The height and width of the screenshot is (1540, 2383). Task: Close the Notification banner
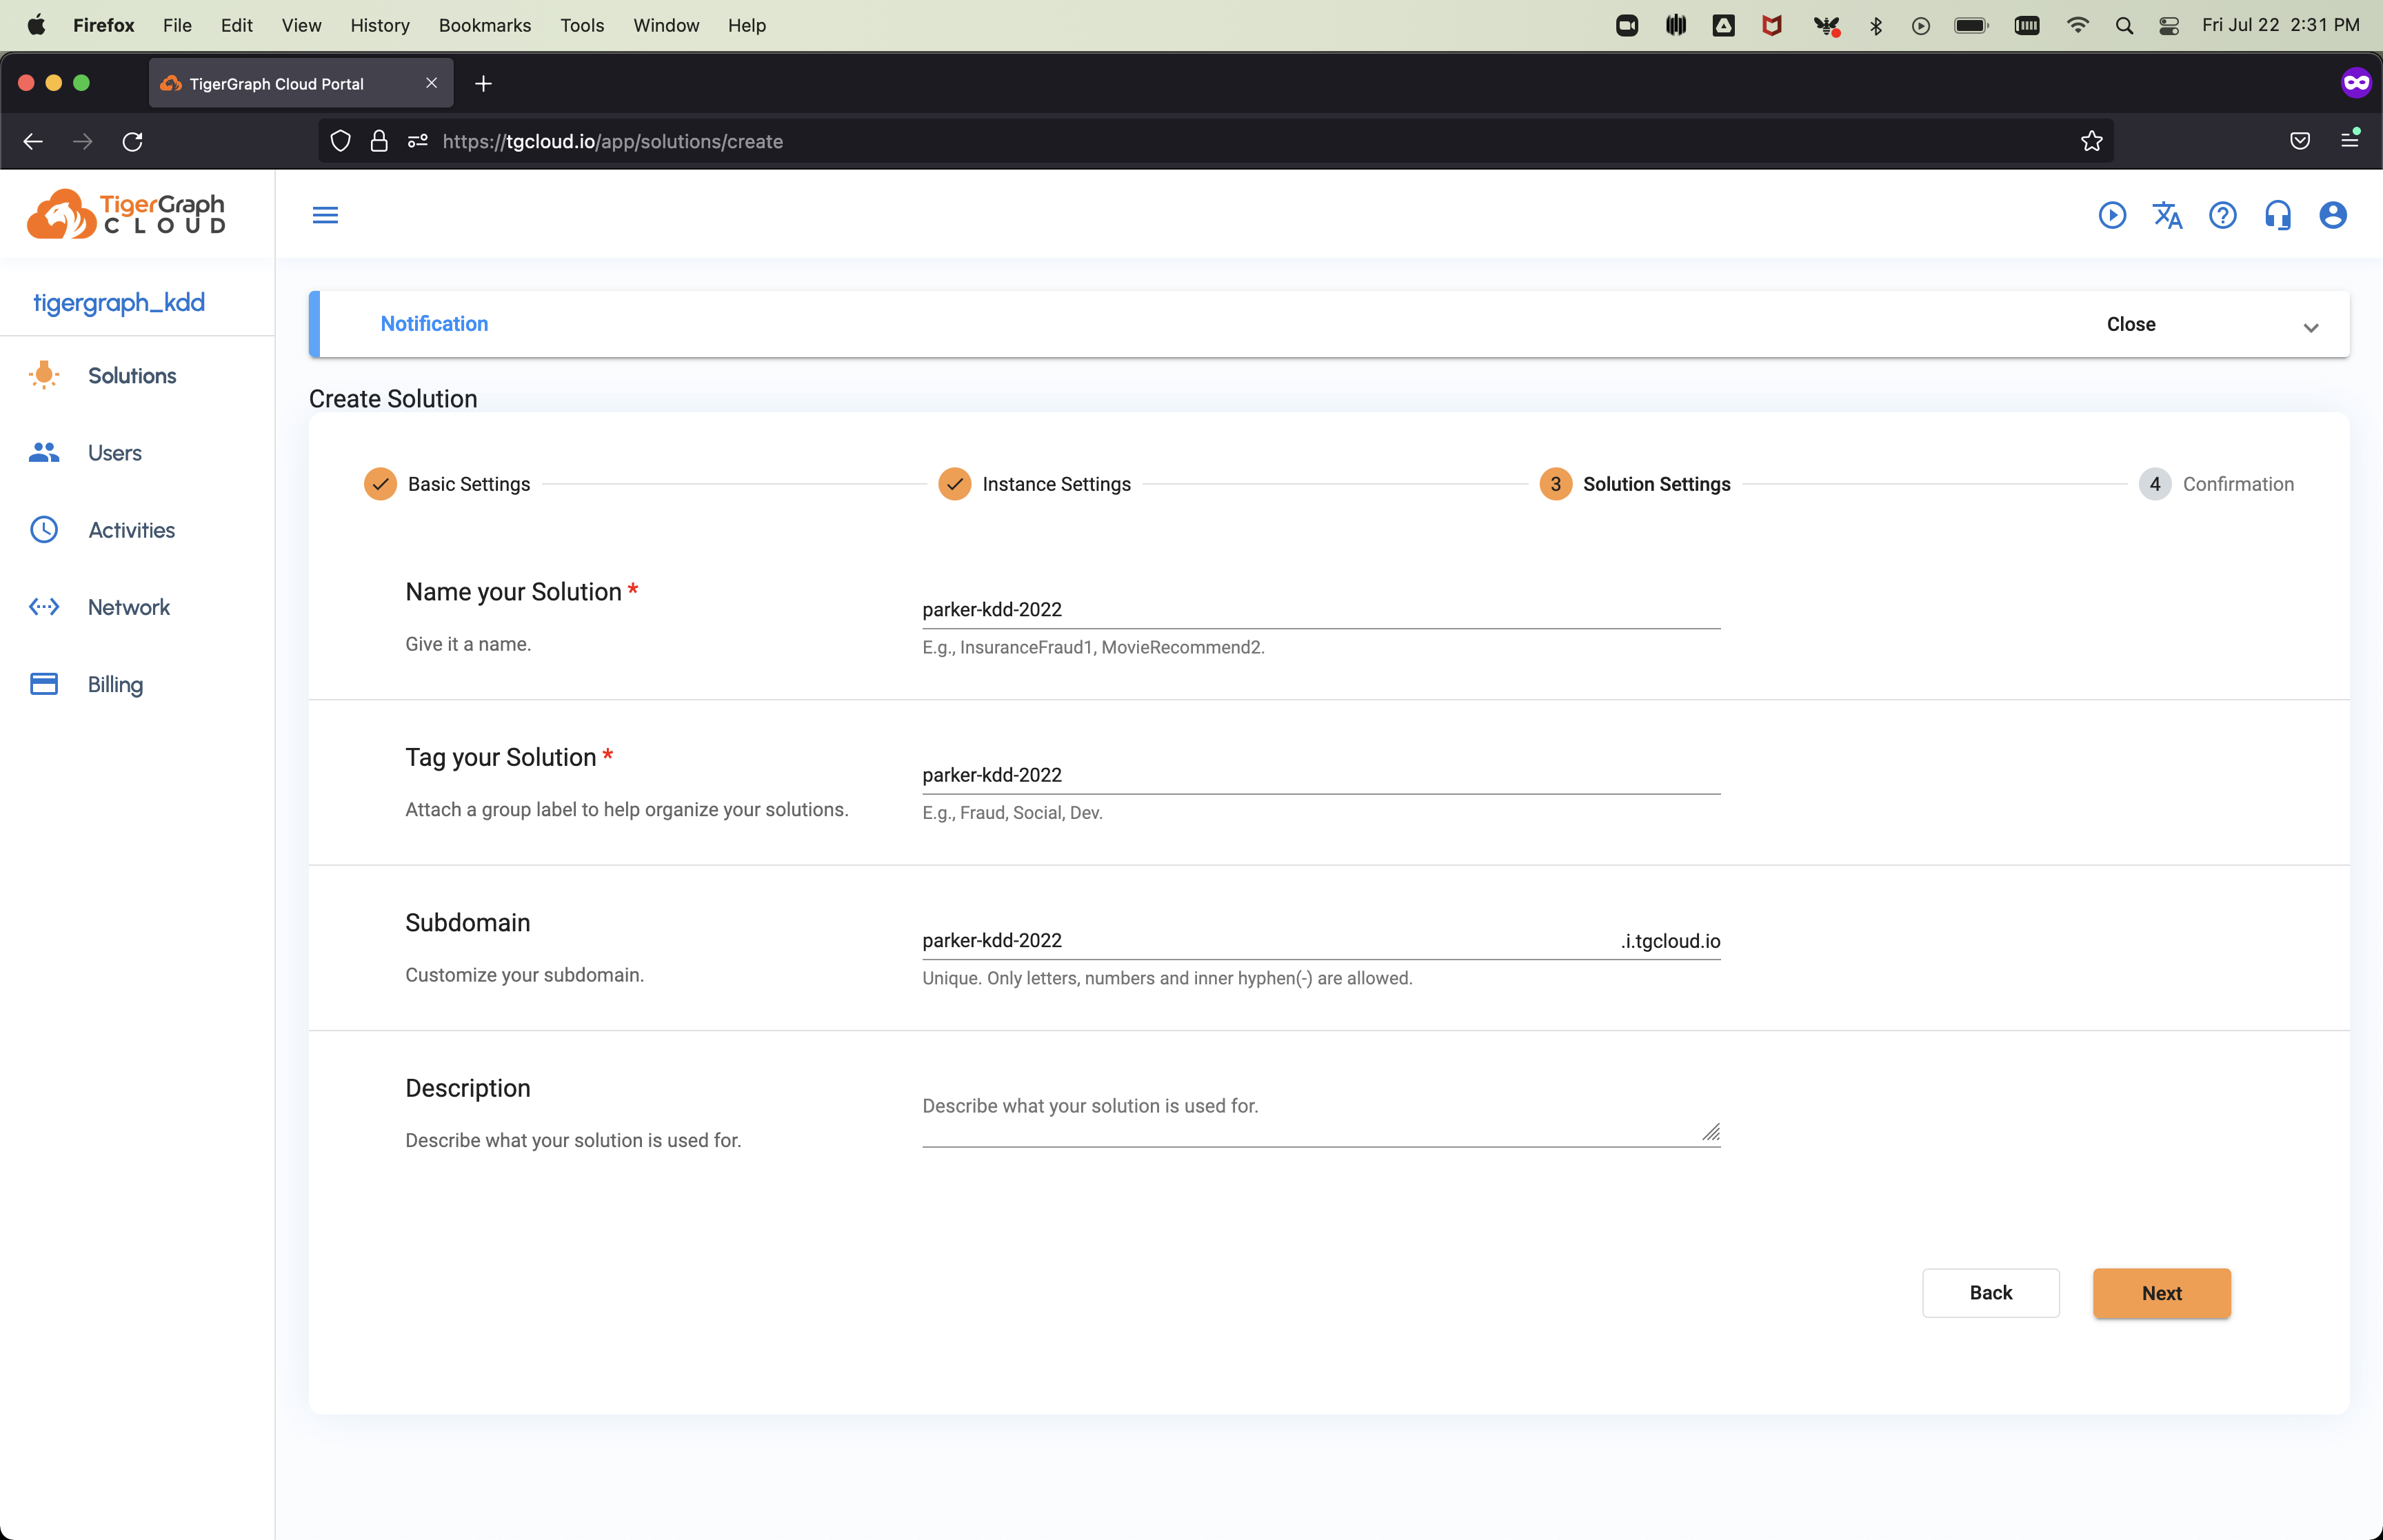pos(2130,324)
